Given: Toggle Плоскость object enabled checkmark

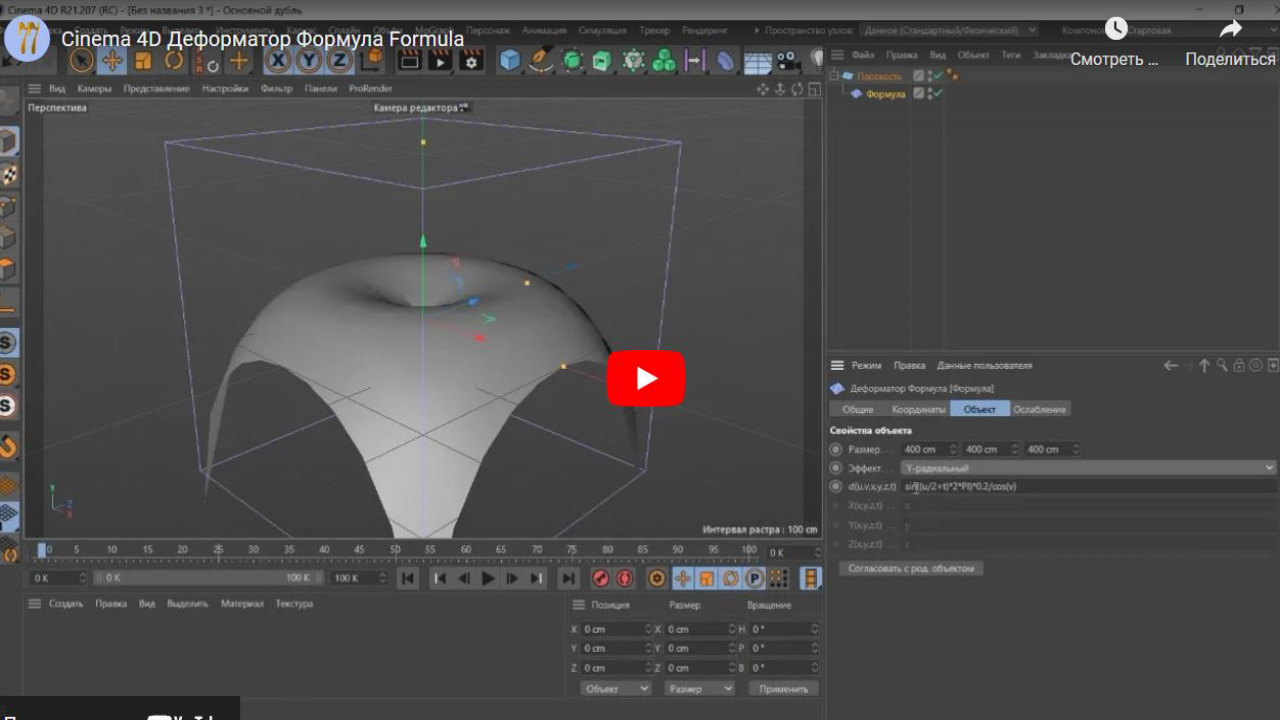Looking at the screenshot, I should [939, 76].
